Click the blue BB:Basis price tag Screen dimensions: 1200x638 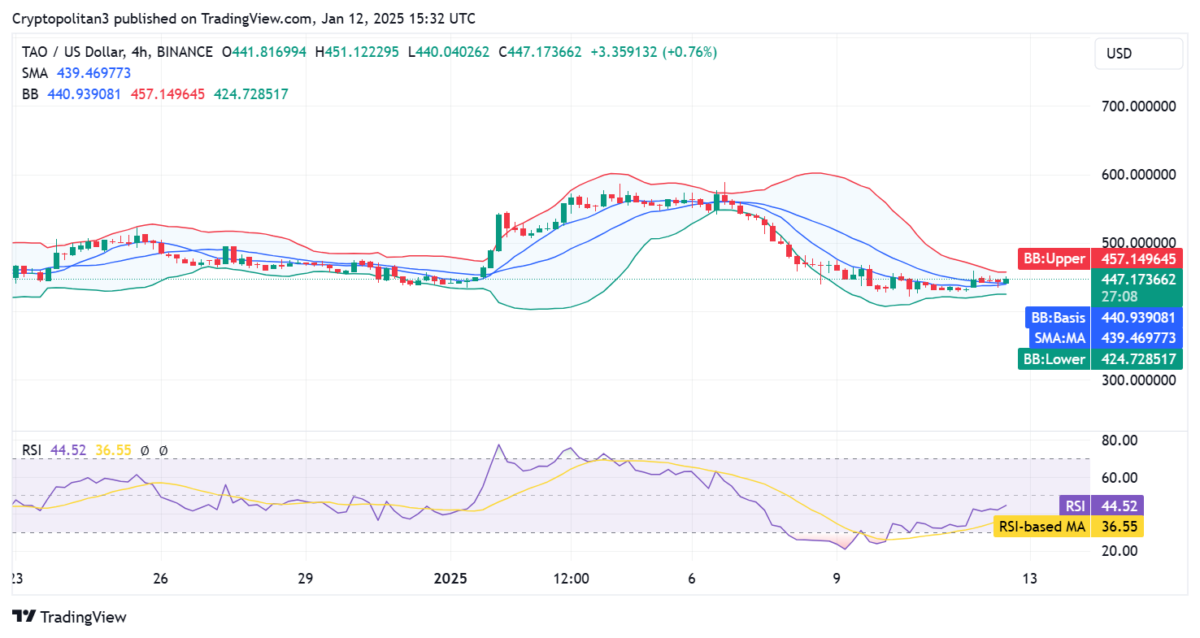[1057, 317]
